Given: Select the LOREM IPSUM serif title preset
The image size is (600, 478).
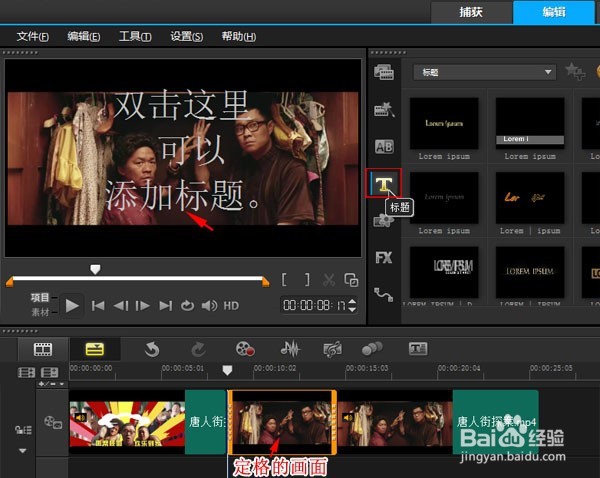Looking at the screenshot, I should tap(530, 272).
